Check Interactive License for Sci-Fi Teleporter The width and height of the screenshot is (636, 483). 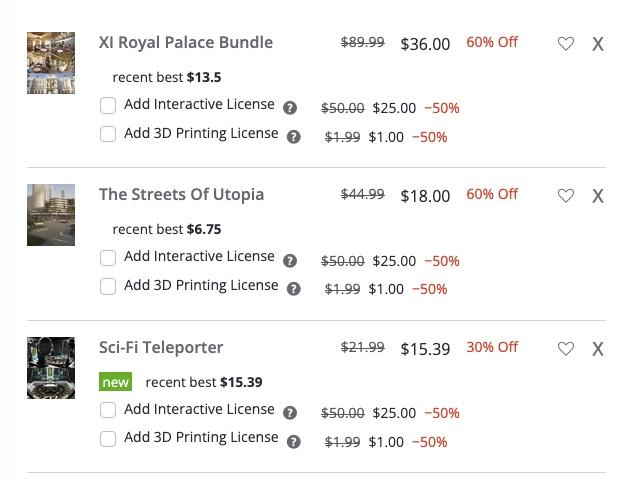pyautogui.click(x=108, y=410)
